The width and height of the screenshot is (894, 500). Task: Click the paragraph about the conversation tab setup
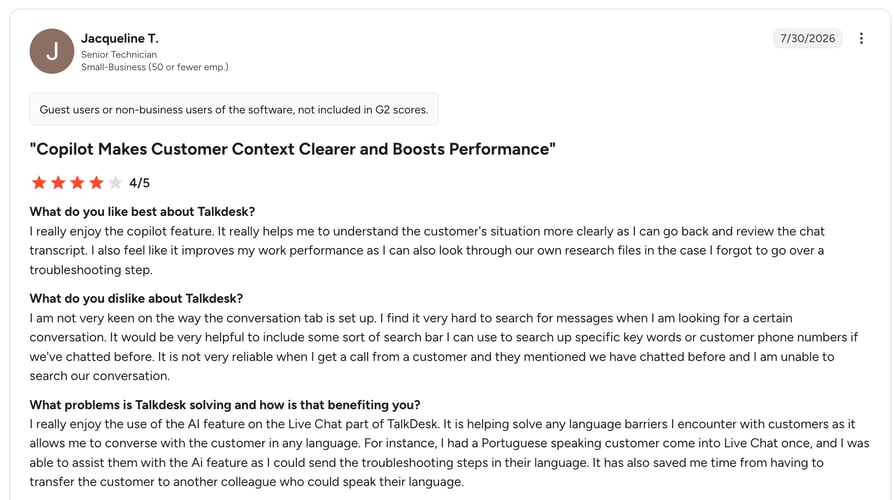coord(444,347)
